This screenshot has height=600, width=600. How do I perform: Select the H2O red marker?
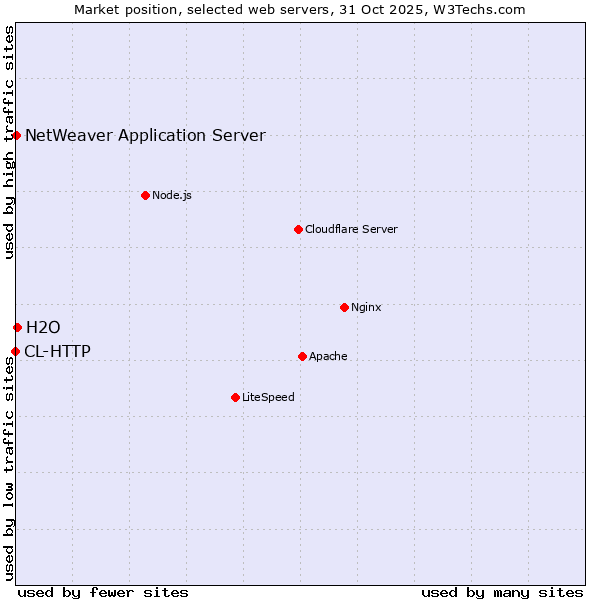tap(17, 327)
